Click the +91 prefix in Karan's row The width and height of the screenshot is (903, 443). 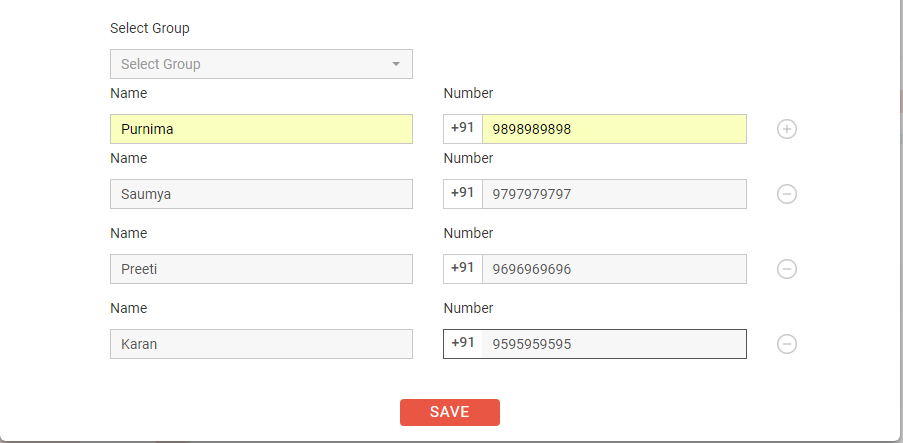462,343
